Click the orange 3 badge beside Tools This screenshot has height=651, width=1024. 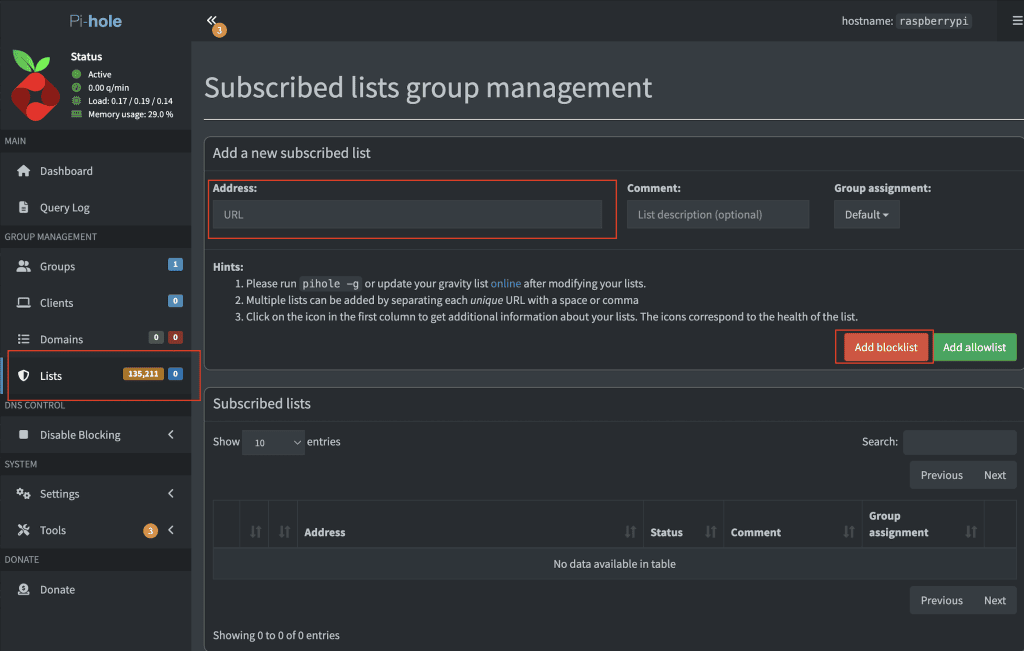(150, 531)
